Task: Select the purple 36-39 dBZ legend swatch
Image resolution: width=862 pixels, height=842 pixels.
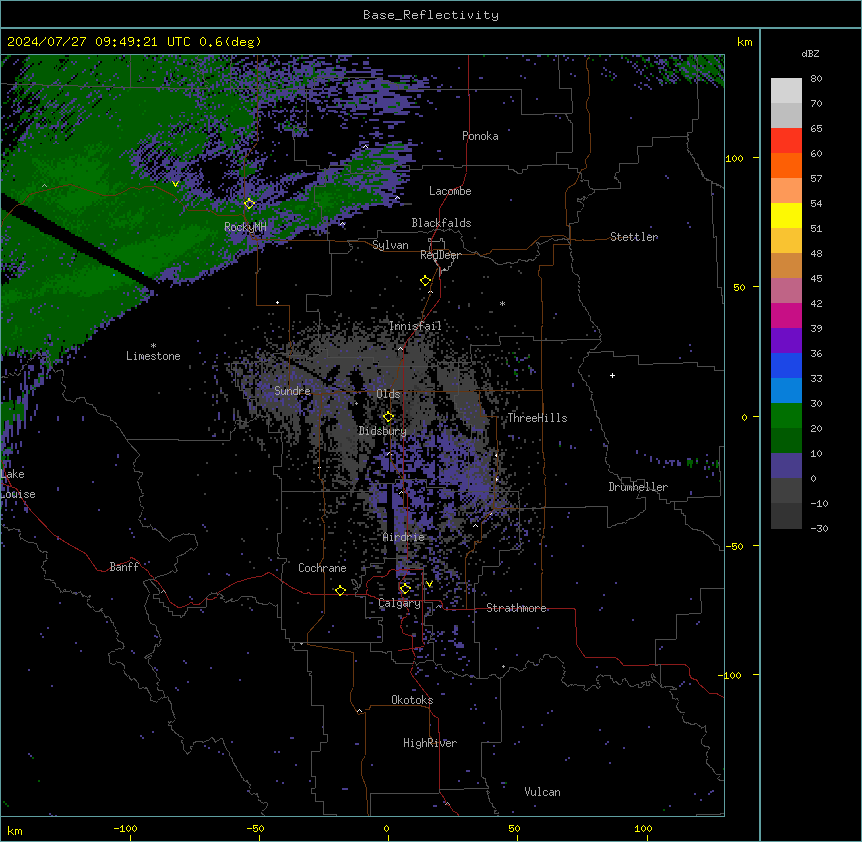Action: (x=786, y=341)
